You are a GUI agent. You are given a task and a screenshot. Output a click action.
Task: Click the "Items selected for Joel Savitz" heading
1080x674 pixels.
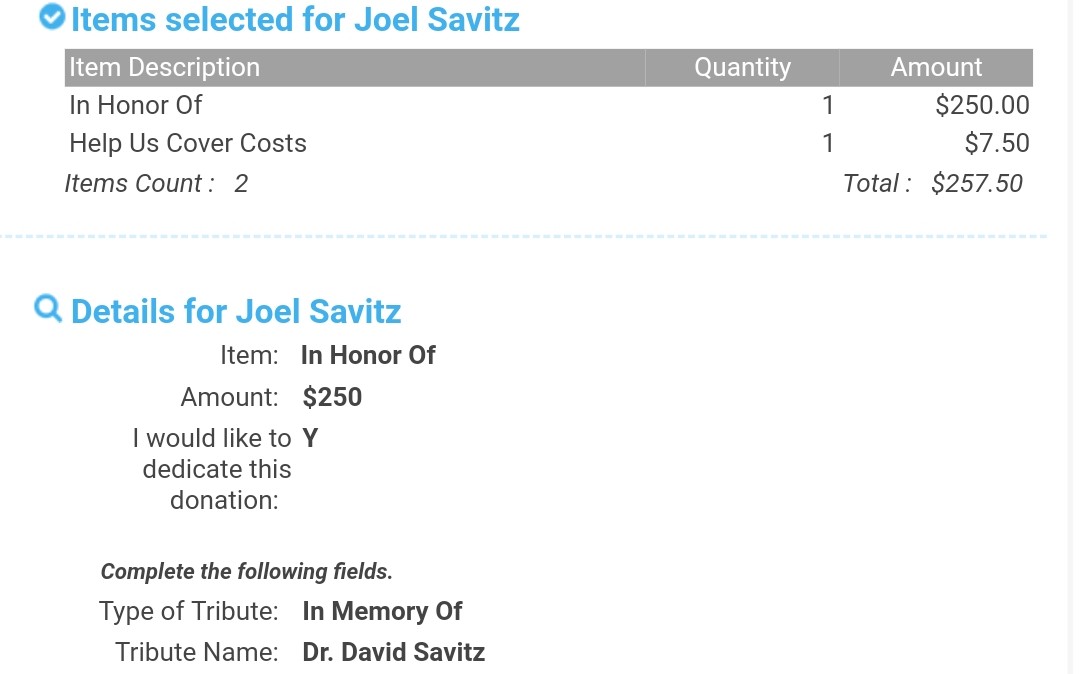(295, 19)
